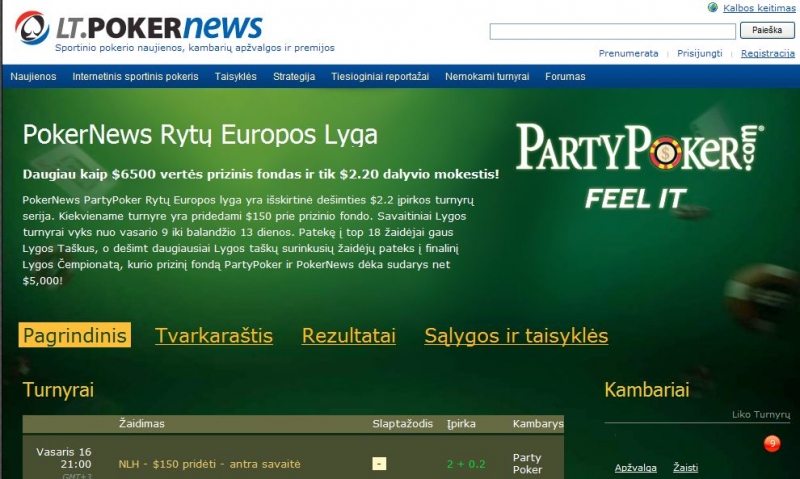
Task: Click the password dash icon in tournament row
Action: pyautogui.click(x=379, y=464)
